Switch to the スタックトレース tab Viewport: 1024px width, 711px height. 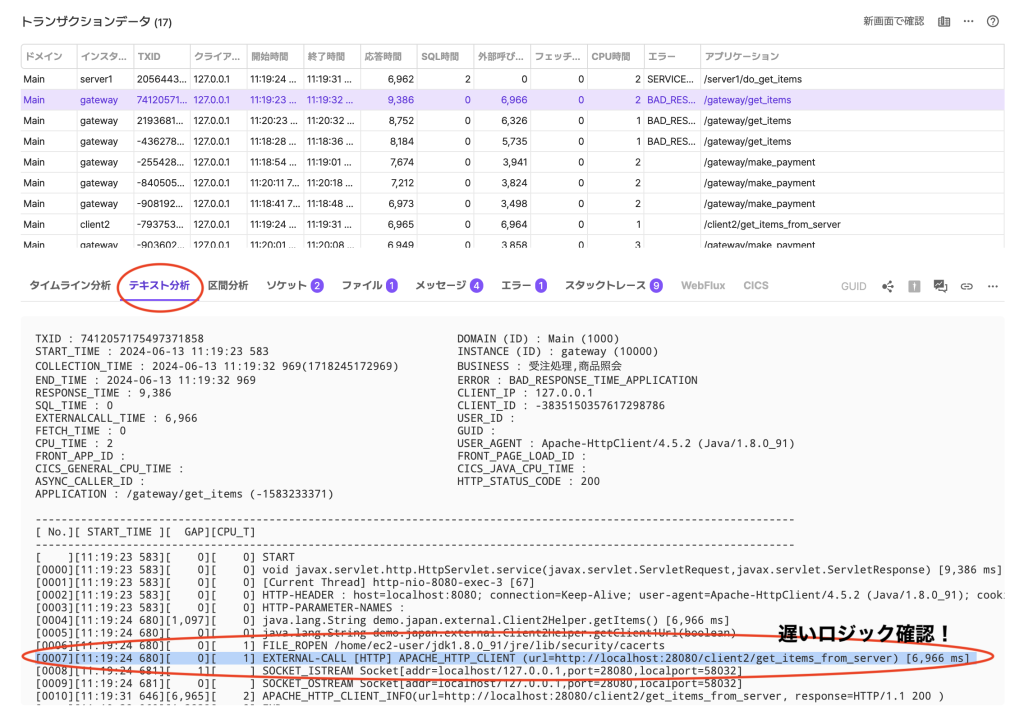613,285
